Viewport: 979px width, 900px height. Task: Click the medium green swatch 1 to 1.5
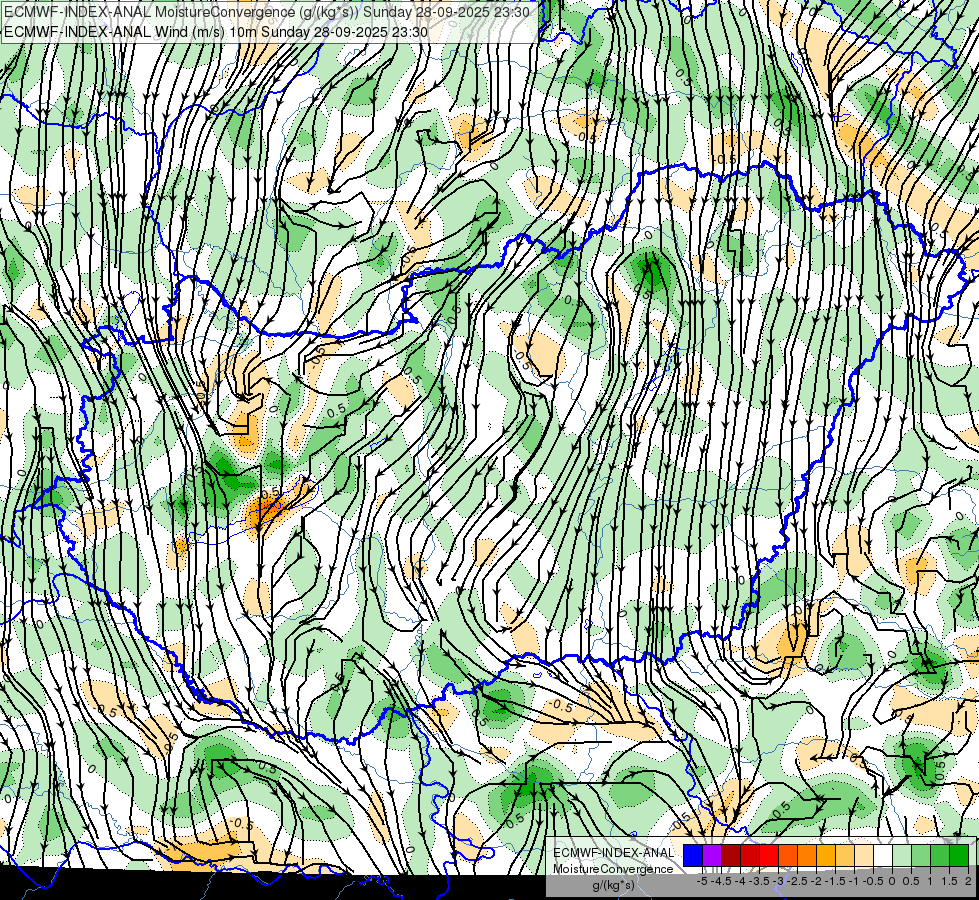point(940,856)
